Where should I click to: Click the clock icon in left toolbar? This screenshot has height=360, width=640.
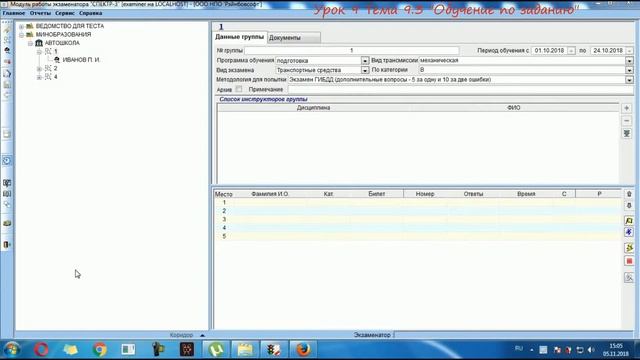[x=7, y=161]
